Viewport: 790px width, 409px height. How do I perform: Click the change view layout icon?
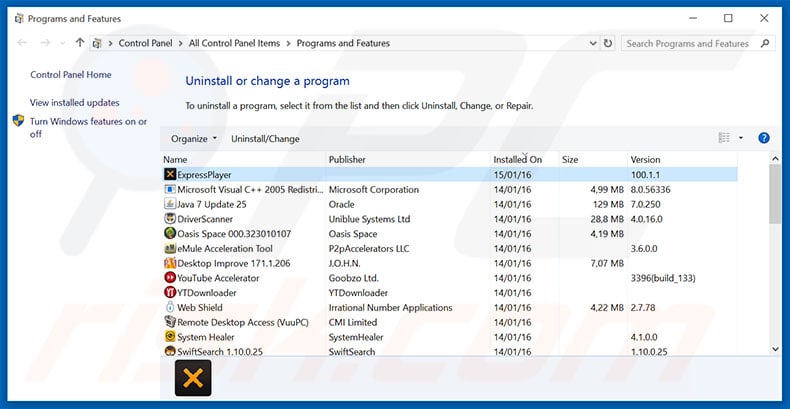724,138
